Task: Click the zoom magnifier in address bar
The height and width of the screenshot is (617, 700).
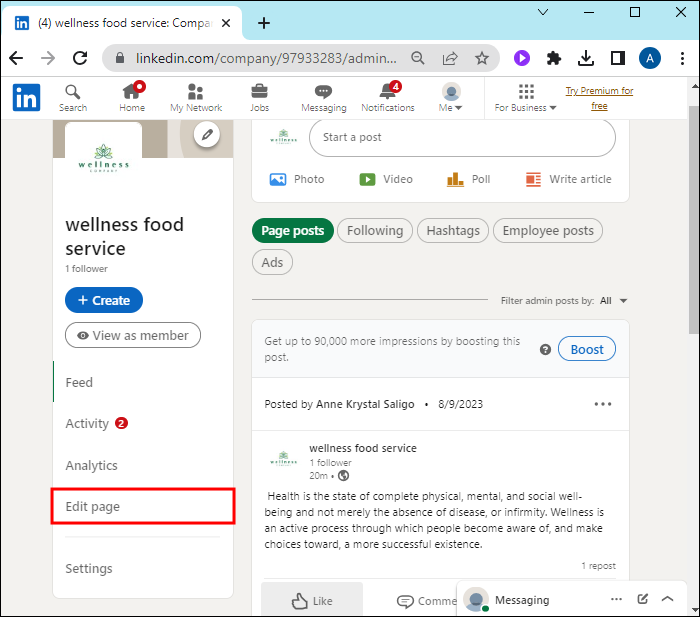Action: click(x=418, y=58)
